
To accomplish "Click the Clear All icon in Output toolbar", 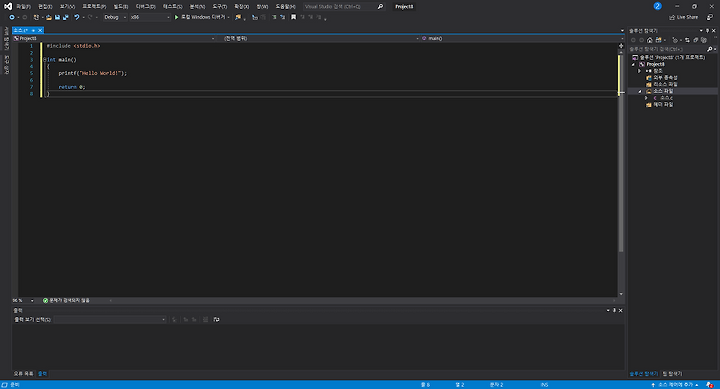I will point(205,319).
